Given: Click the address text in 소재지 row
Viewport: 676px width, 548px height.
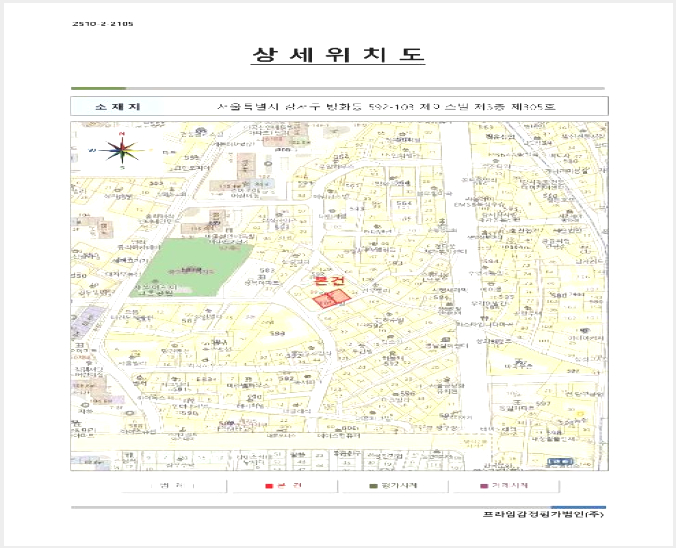Looking at the screenshot, I should pyautogui.click(x=386, y=106).
